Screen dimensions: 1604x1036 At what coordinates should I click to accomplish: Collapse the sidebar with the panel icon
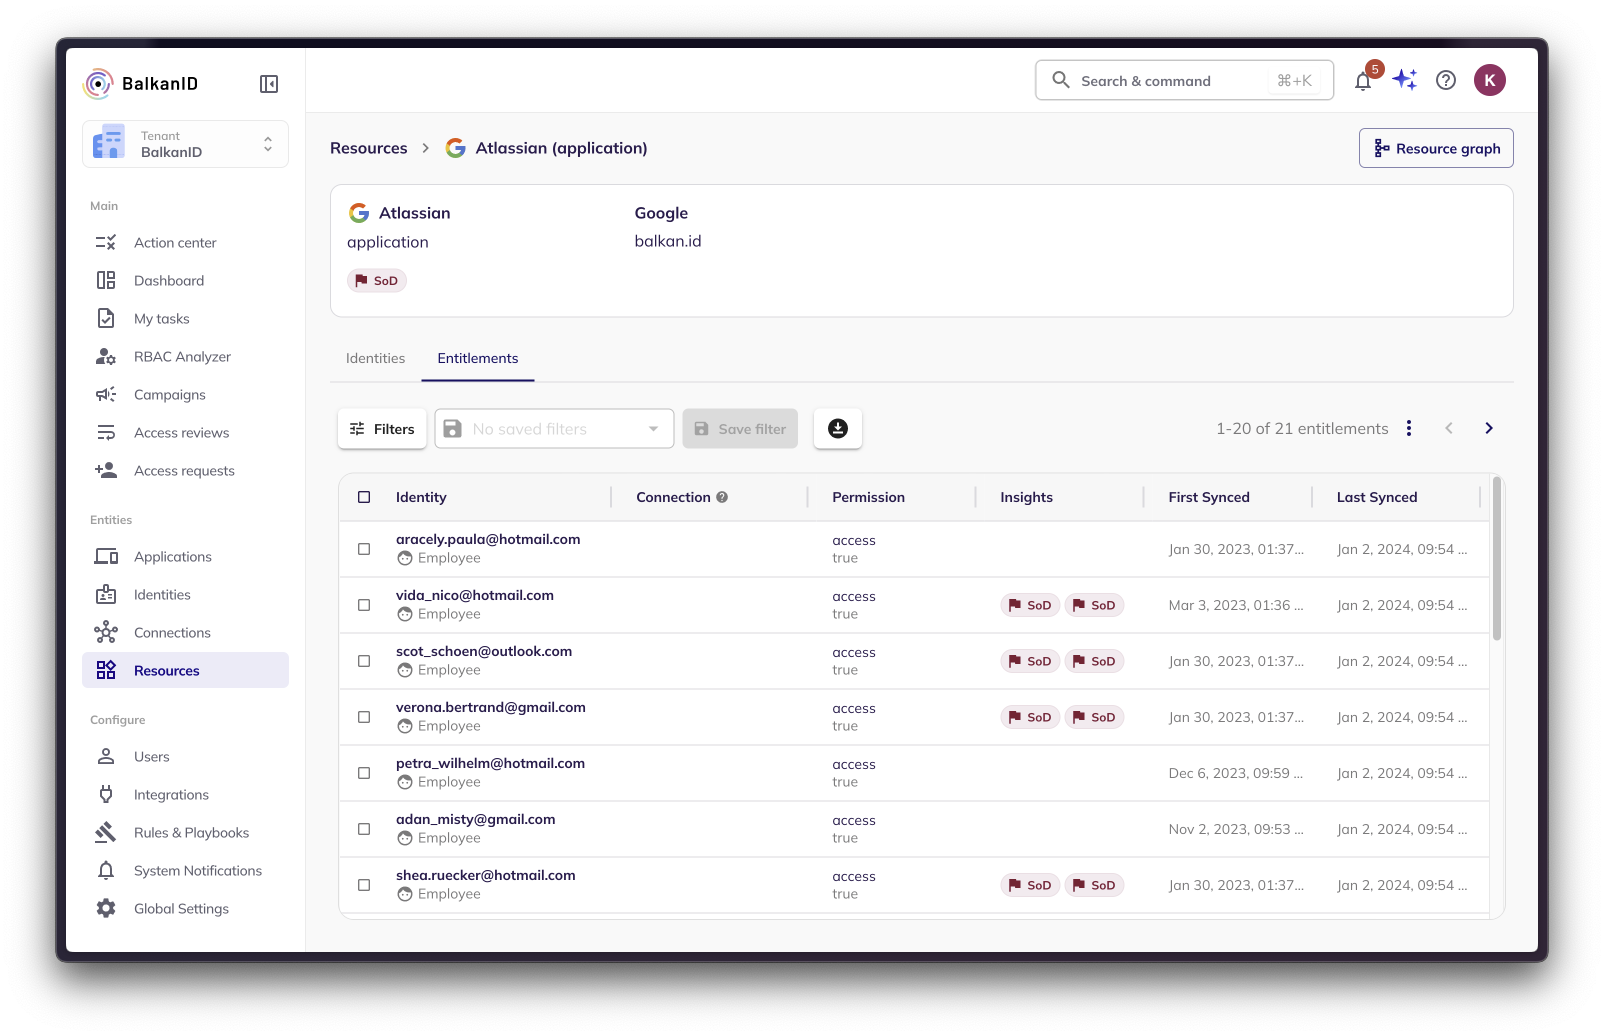coord(268,84)
